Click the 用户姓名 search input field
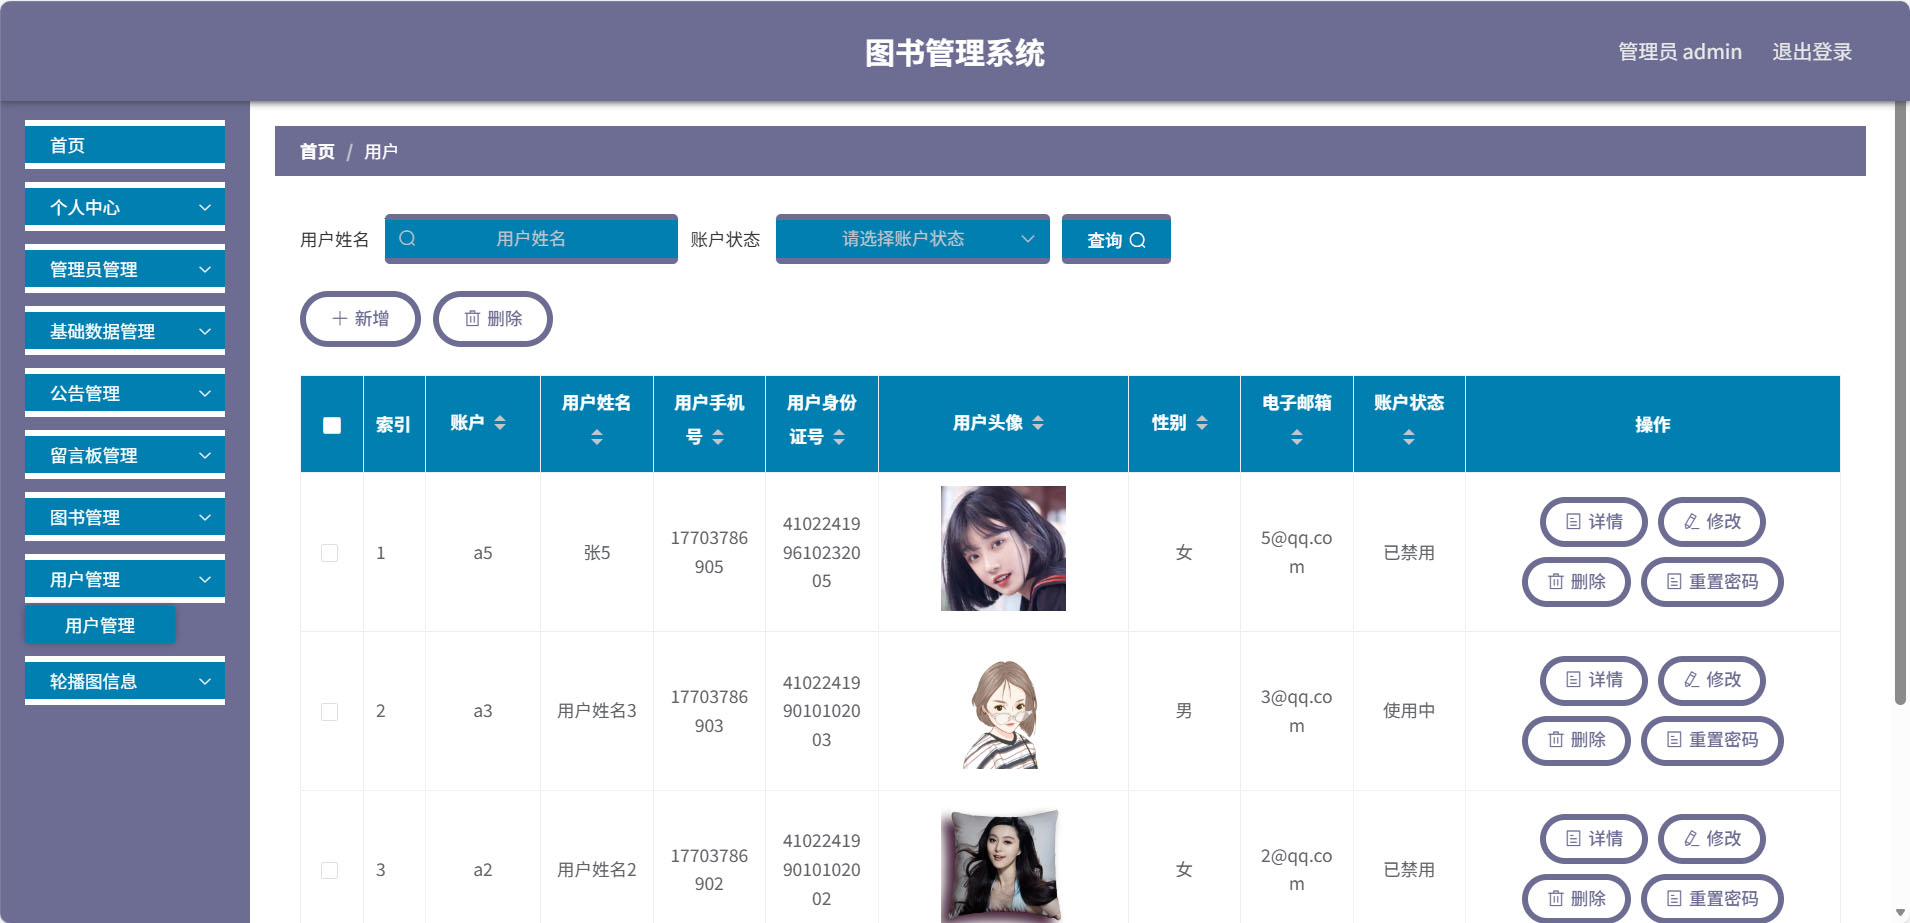The width and height of the screenshot is (1910, 923). coord(531,239)
